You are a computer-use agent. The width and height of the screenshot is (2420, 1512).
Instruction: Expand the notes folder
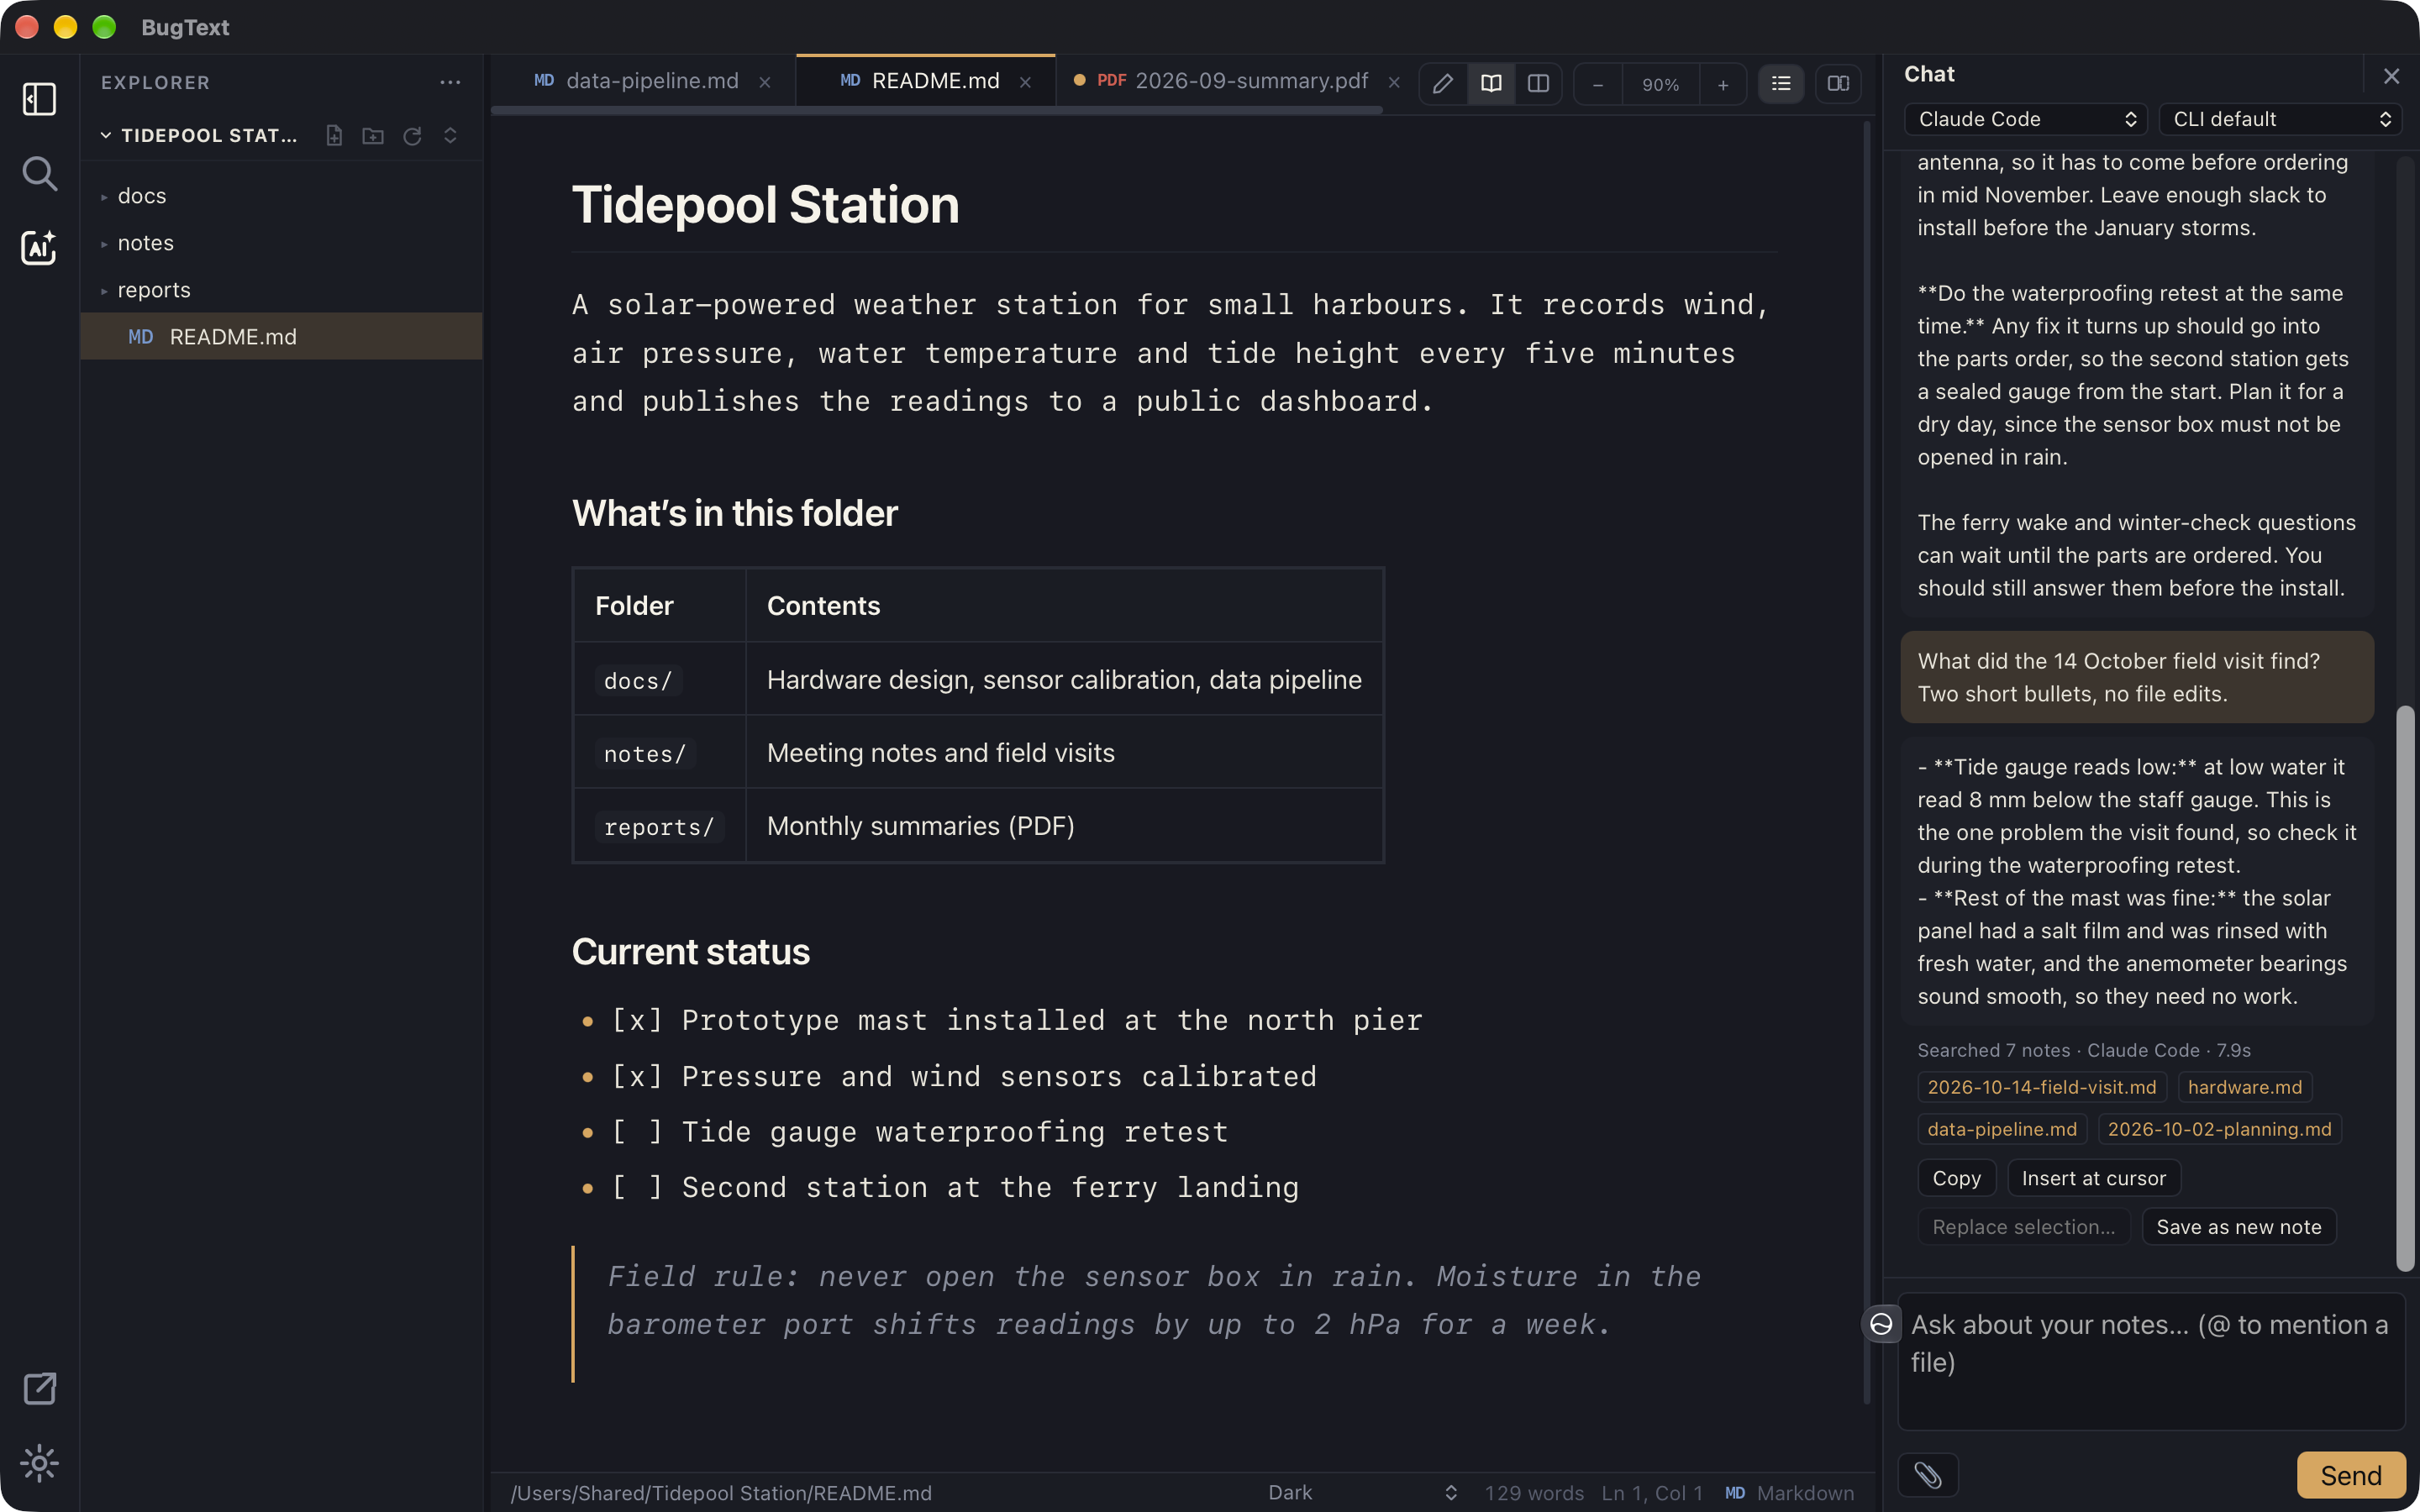pyautogui.click(x=280, y=243)
